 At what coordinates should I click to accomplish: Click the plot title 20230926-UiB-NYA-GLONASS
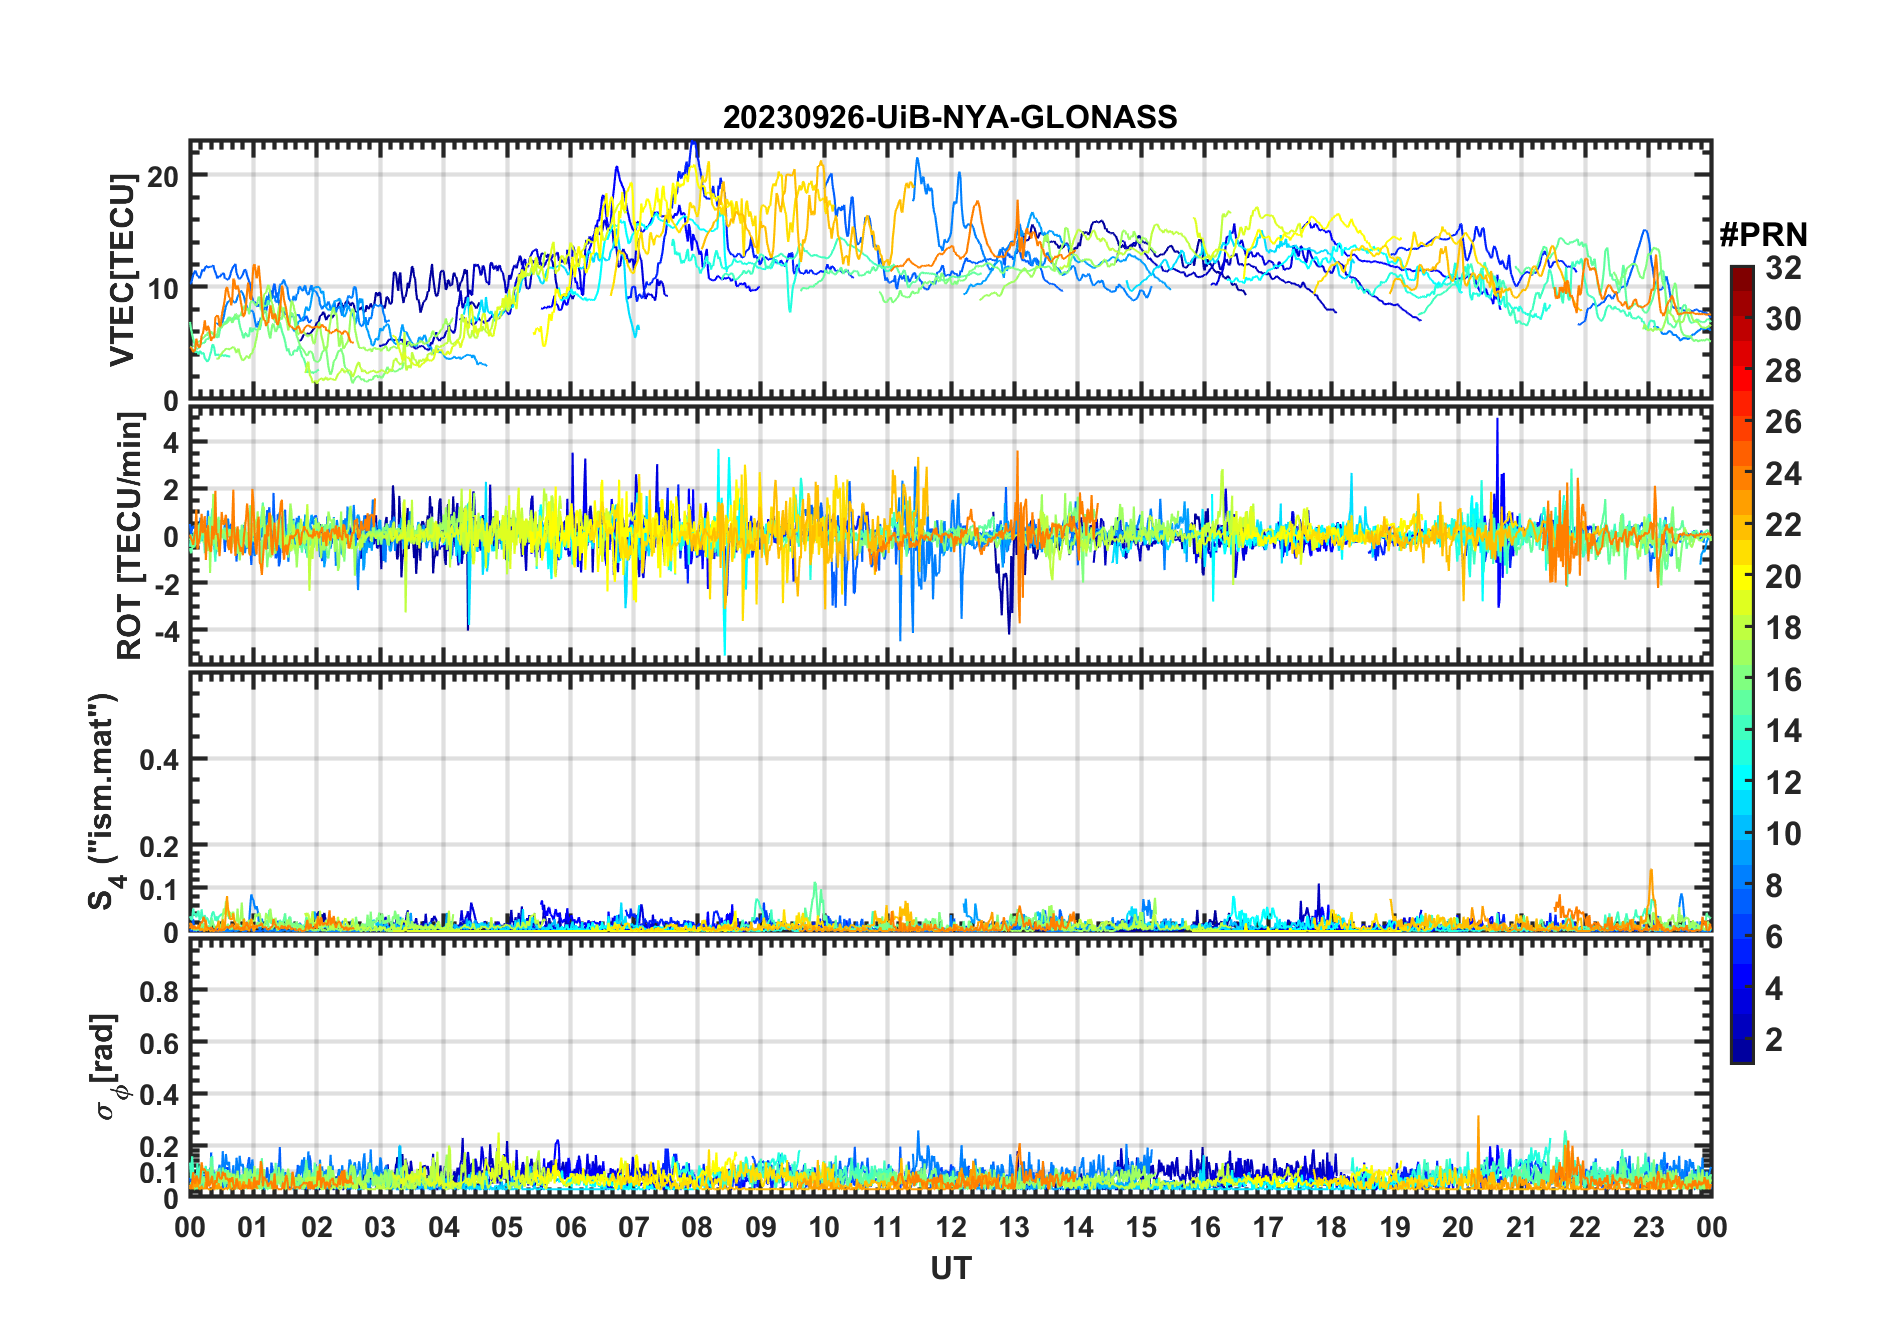tap(950, 118)
